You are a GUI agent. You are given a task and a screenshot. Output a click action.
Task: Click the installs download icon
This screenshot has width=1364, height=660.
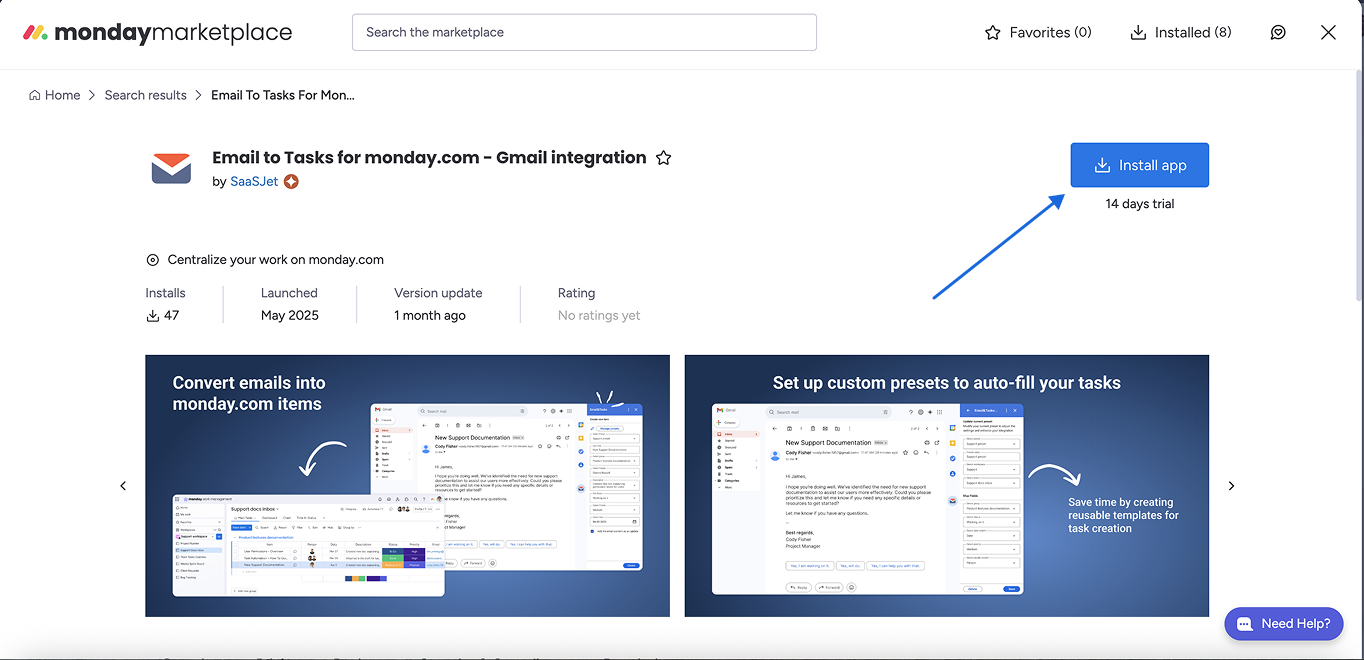point(153,316)
